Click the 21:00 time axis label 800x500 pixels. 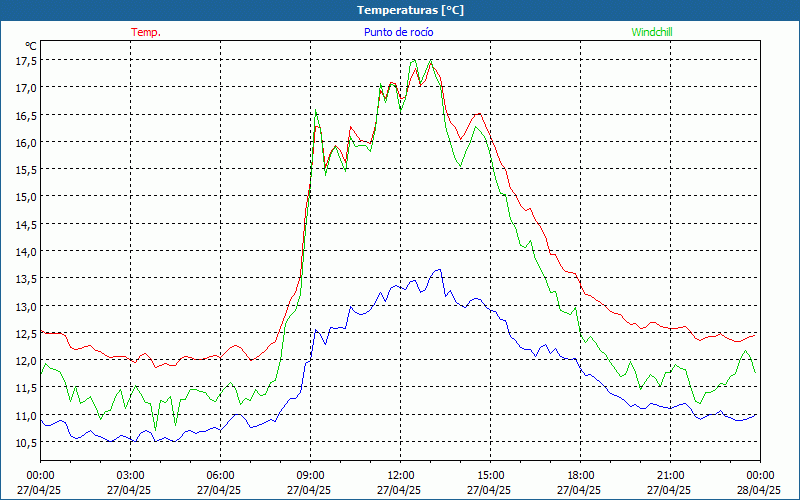pos(670,476)
